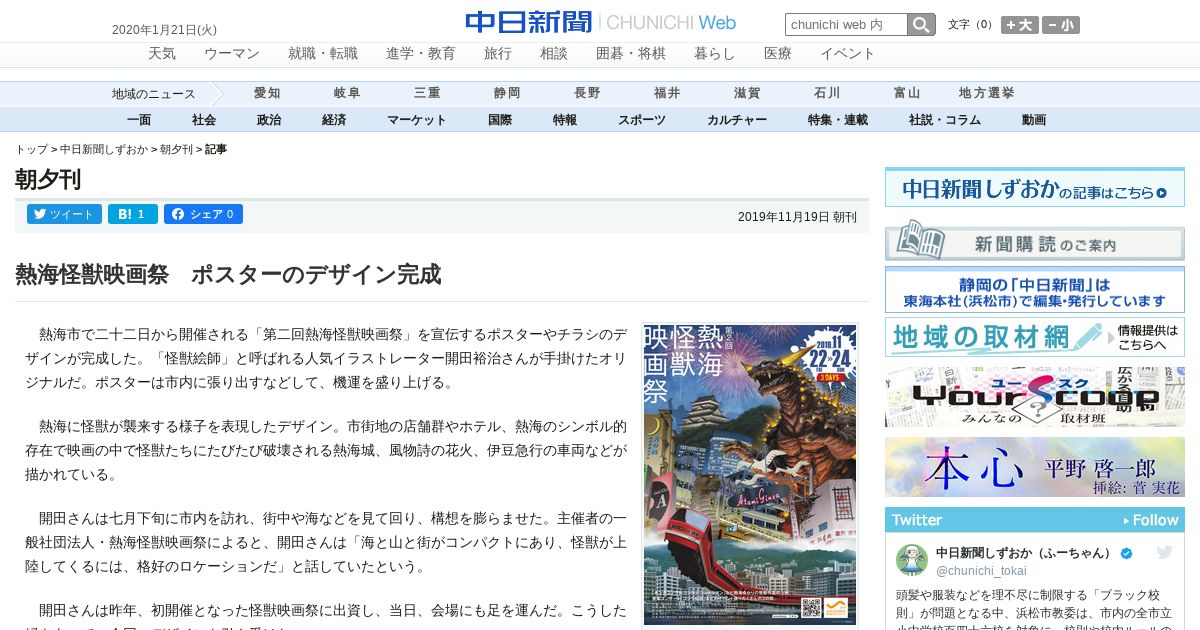
Task: Select 石川 regional news
Action: [827, 93]
